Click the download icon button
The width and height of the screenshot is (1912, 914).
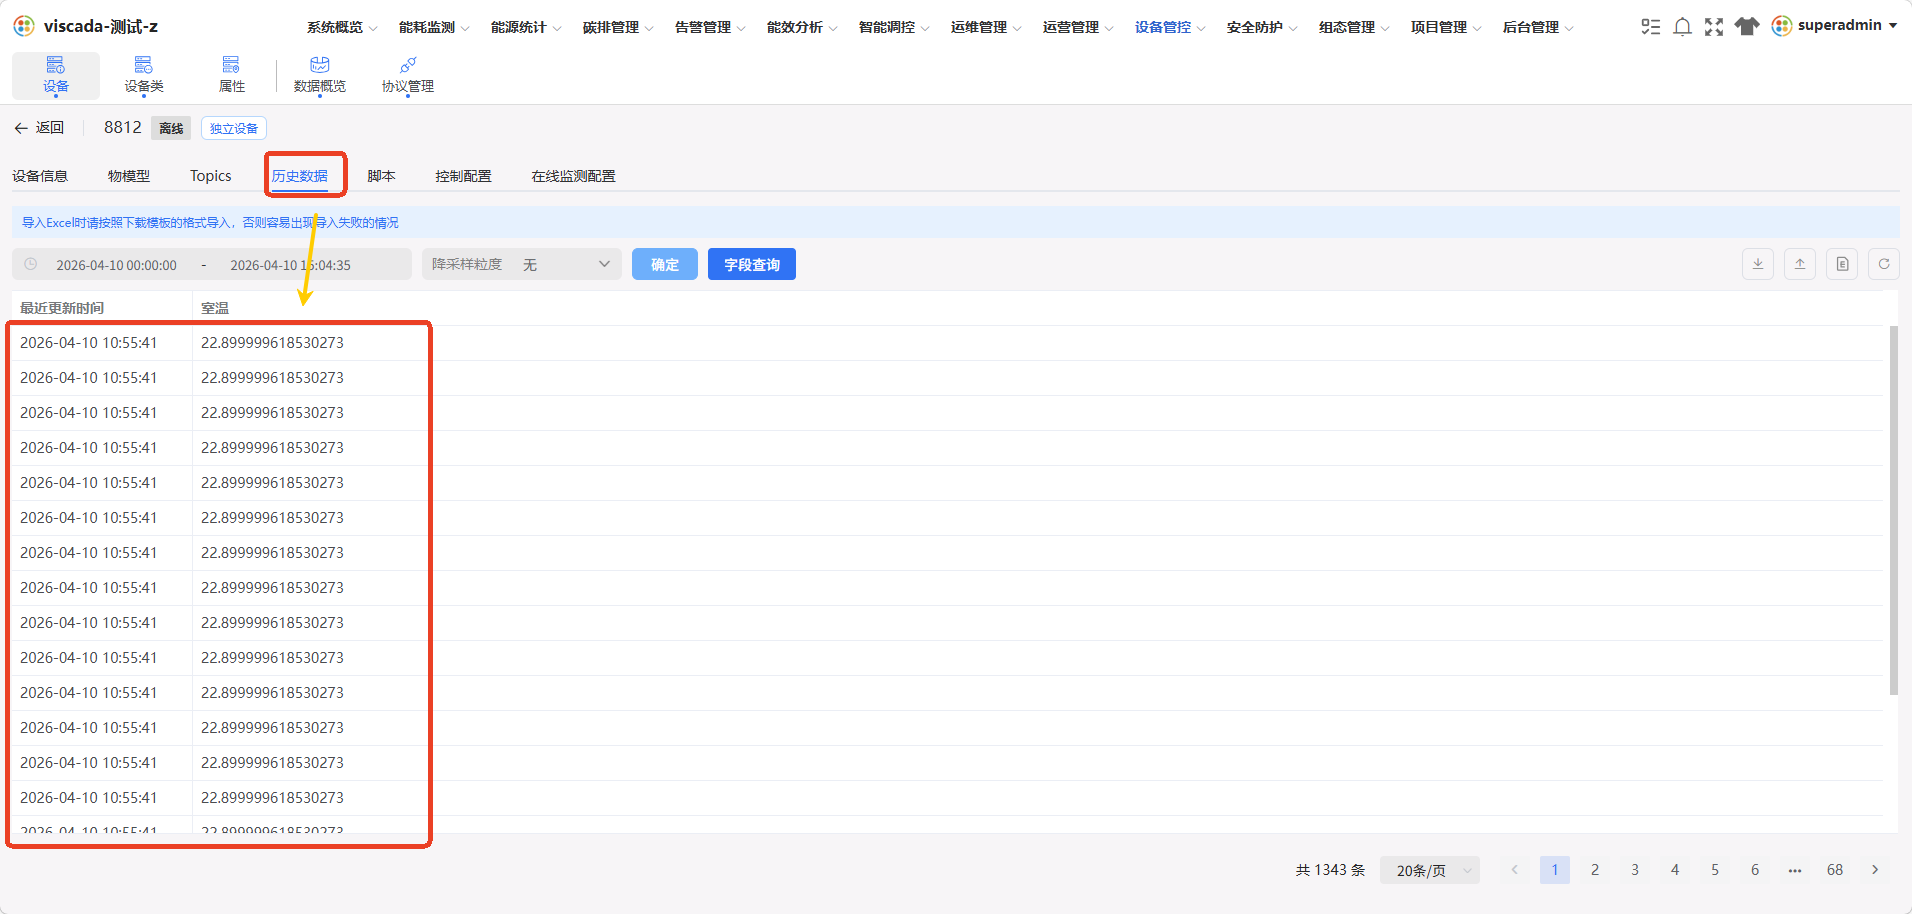point(1758,264)
